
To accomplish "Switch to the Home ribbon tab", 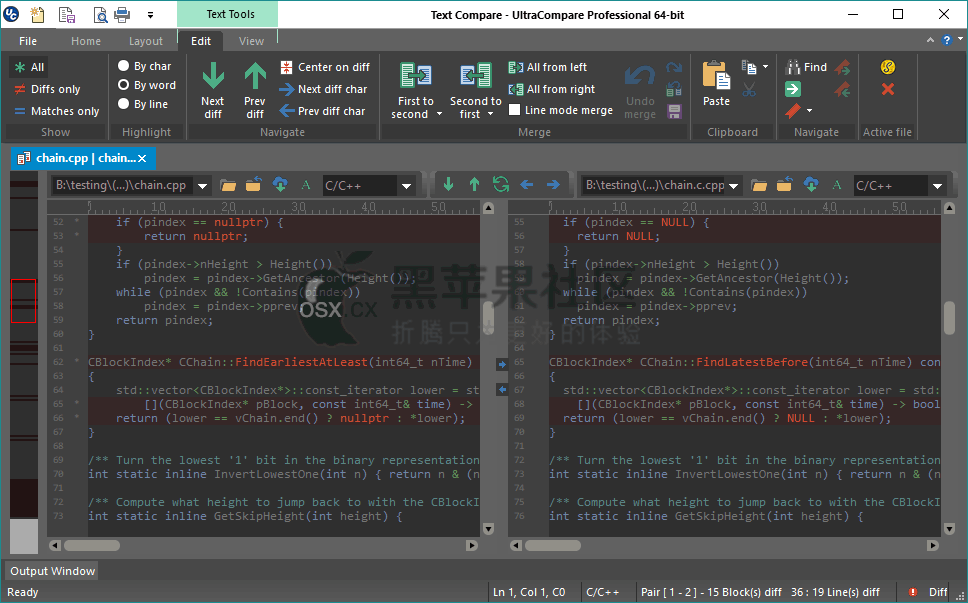I will click(86, 41).
